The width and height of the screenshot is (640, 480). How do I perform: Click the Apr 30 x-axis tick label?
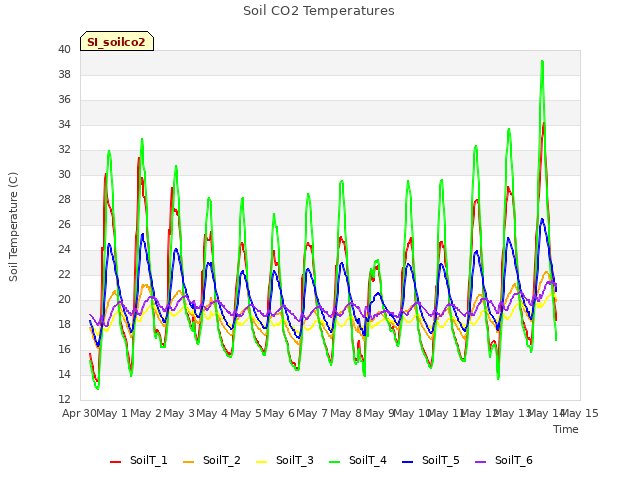point(79,413)
